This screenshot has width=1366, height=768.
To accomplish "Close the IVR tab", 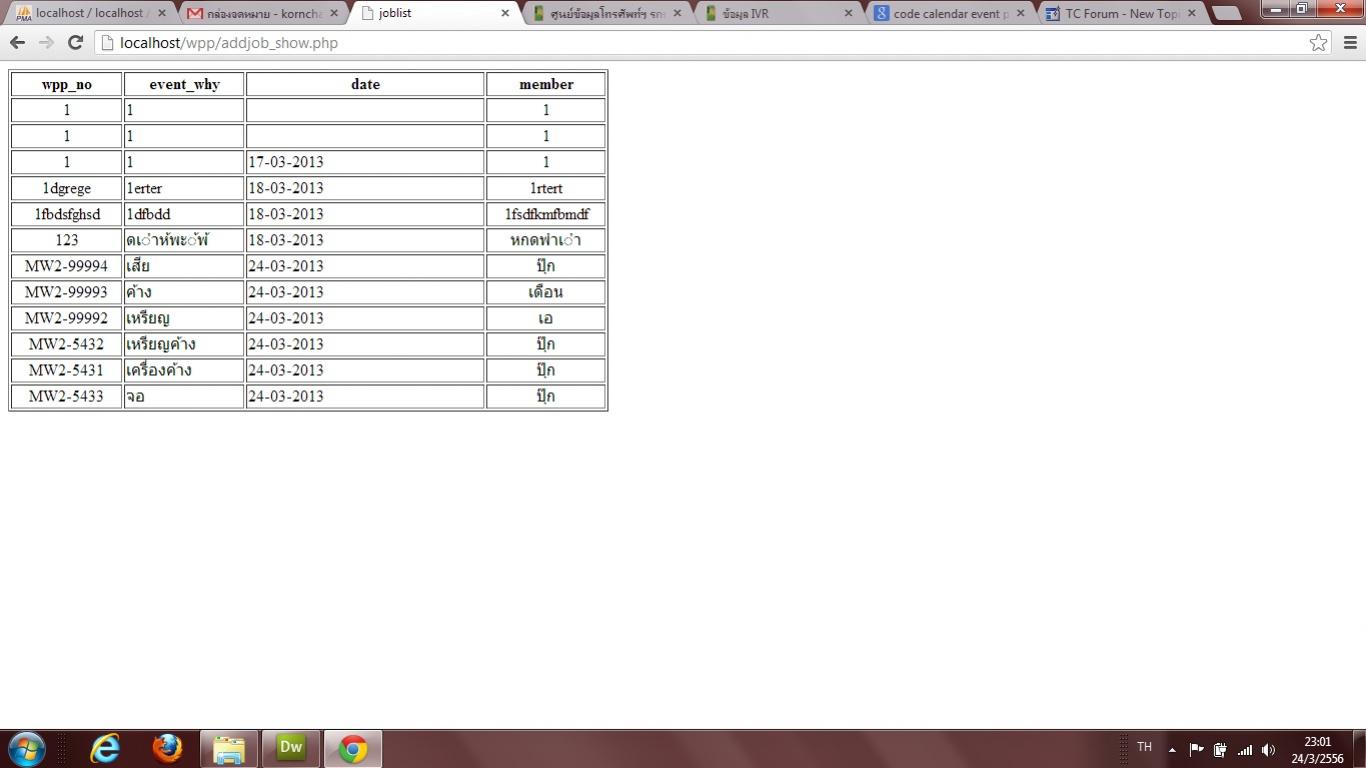I will click(849, 14).
